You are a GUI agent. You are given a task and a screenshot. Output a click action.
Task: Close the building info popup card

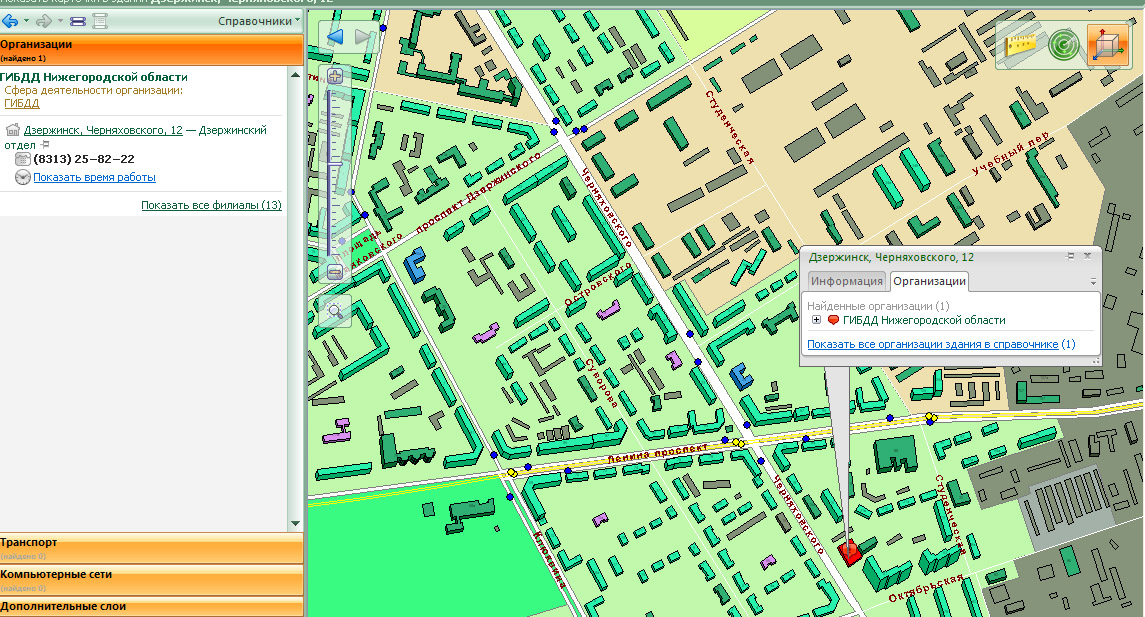click(1087, 256)
